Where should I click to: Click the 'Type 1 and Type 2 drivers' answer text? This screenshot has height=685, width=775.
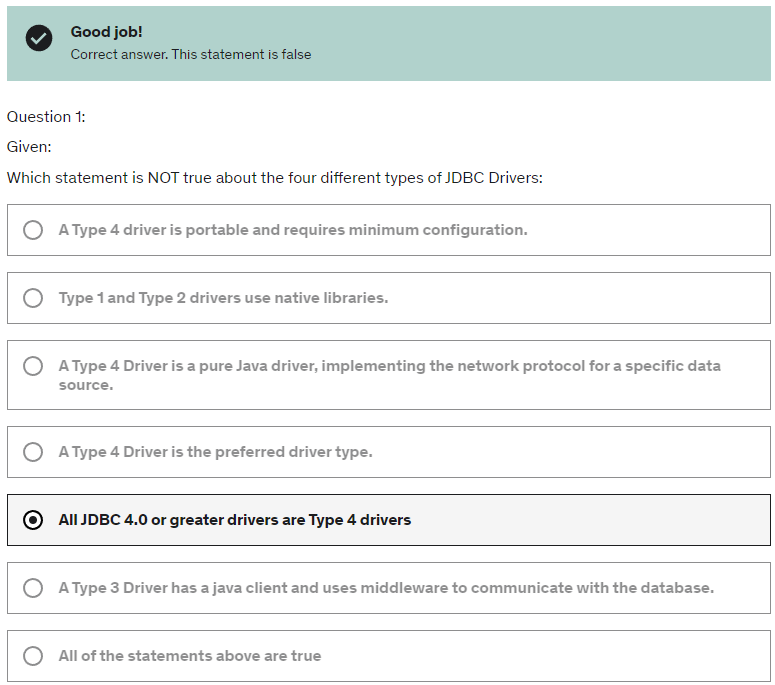tap(223, 298)
